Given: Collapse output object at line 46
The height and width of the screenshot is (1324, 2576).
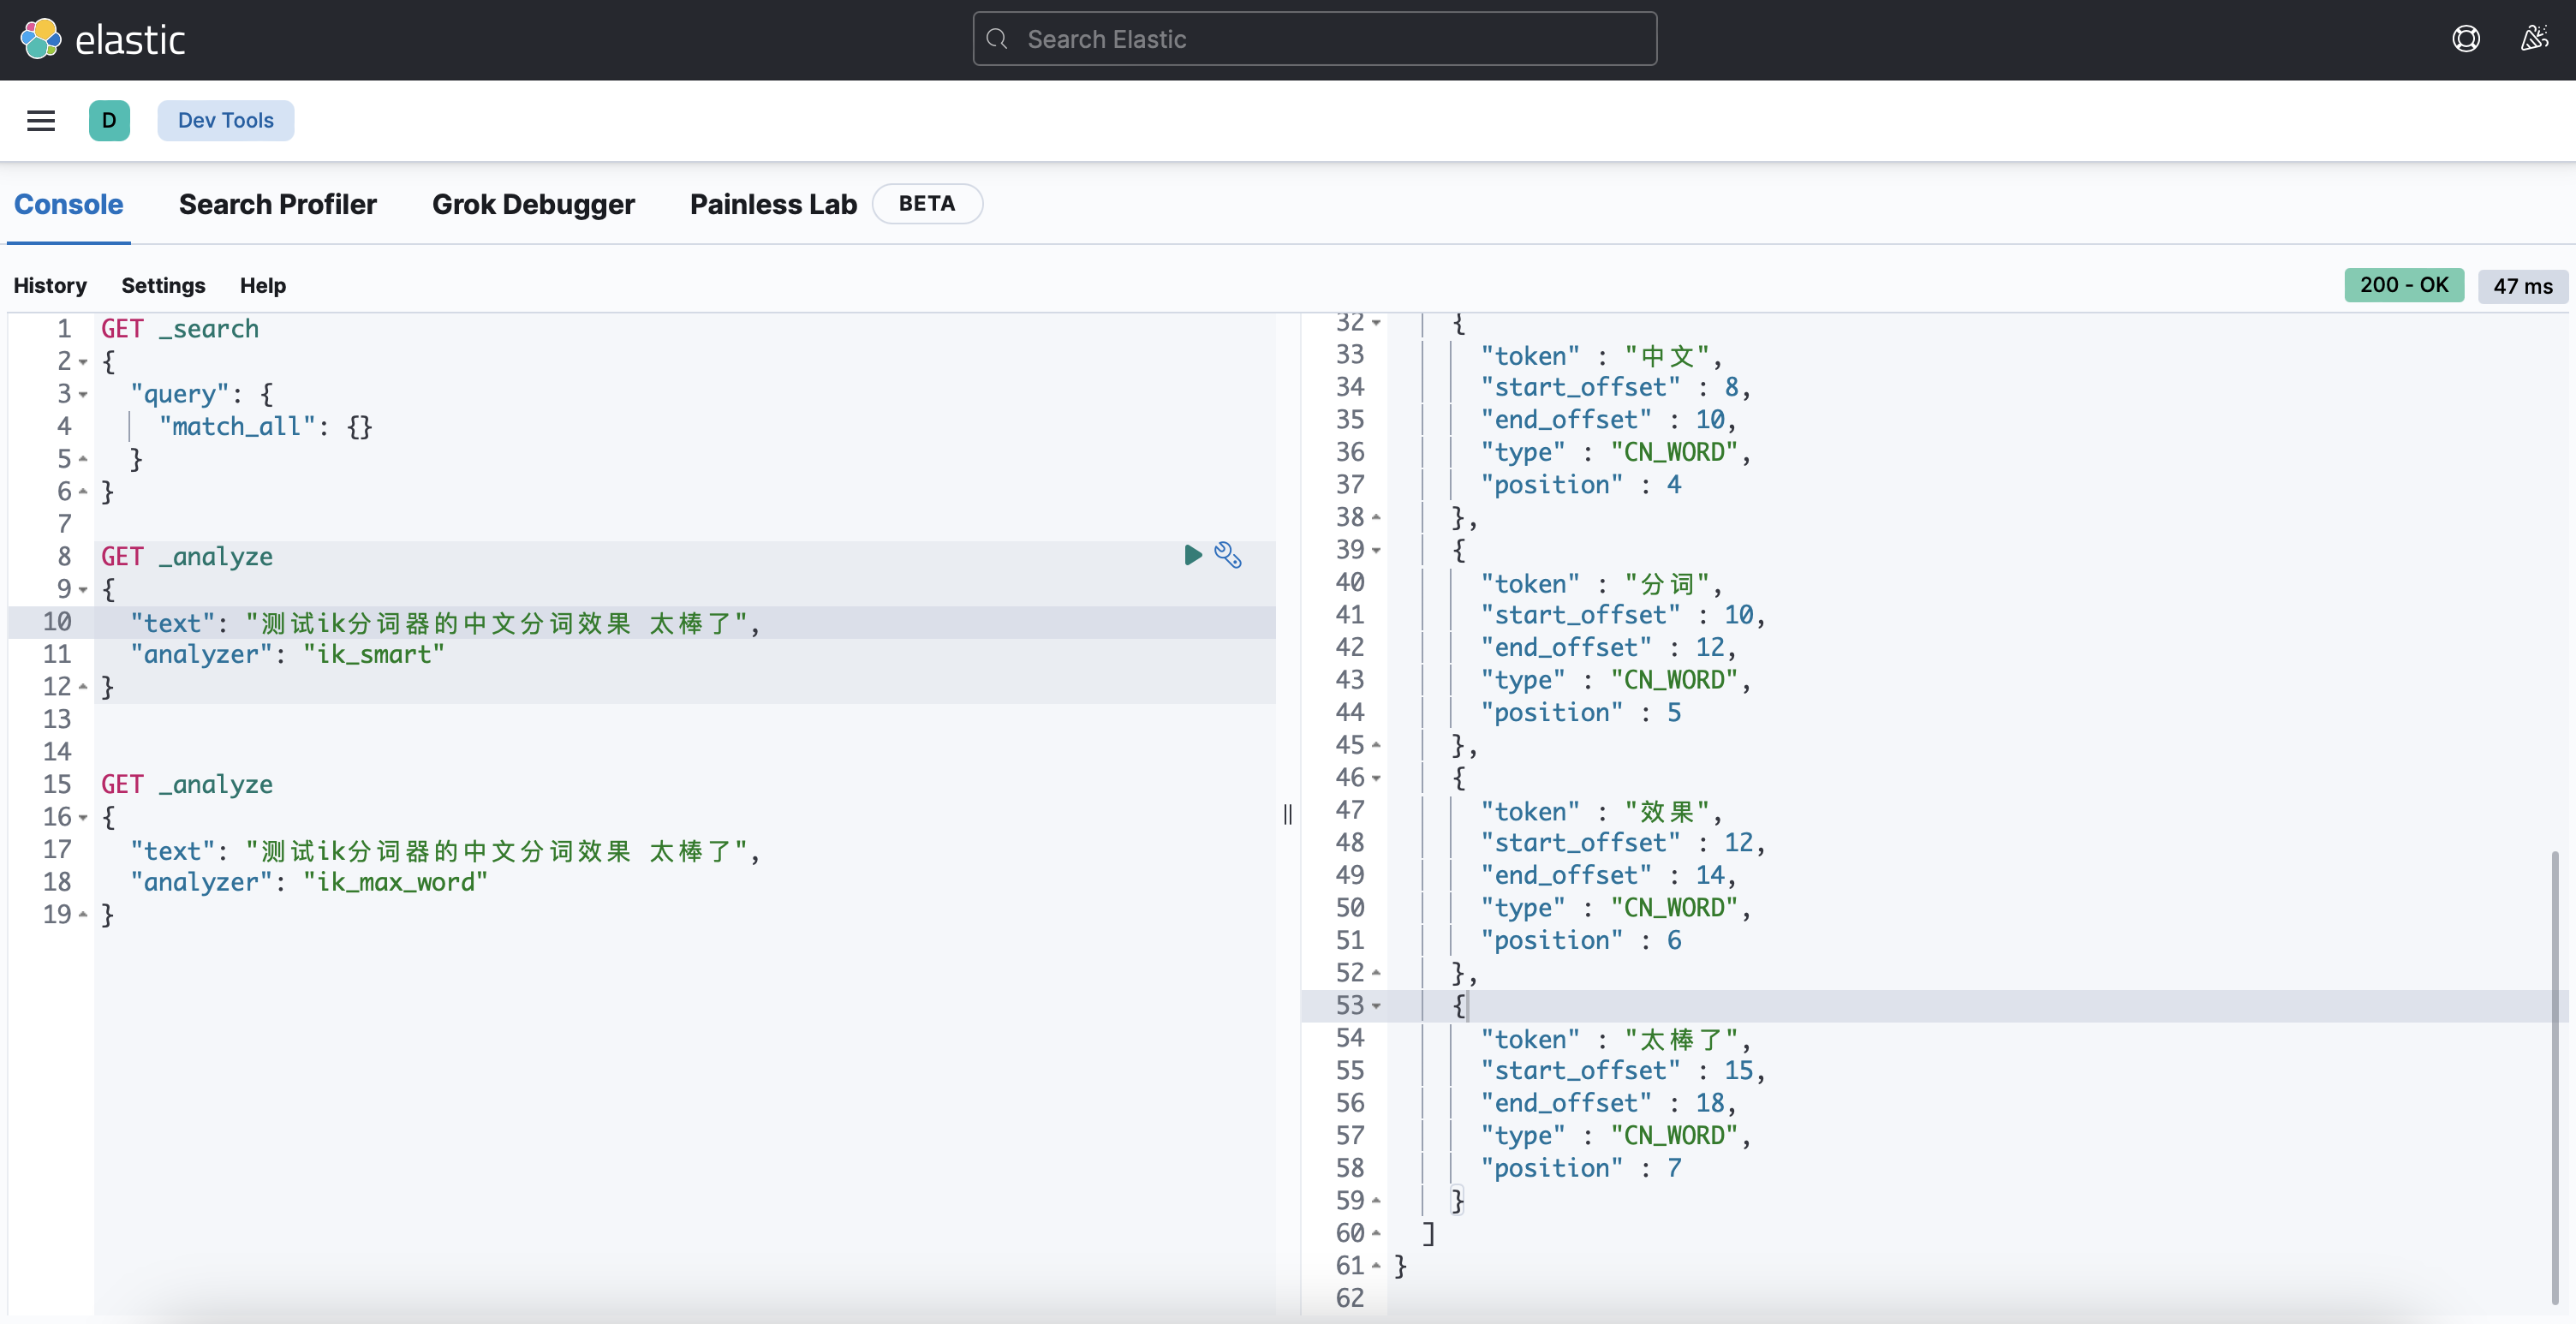Looking at the screenshot, I should (x=1377, y=778).
